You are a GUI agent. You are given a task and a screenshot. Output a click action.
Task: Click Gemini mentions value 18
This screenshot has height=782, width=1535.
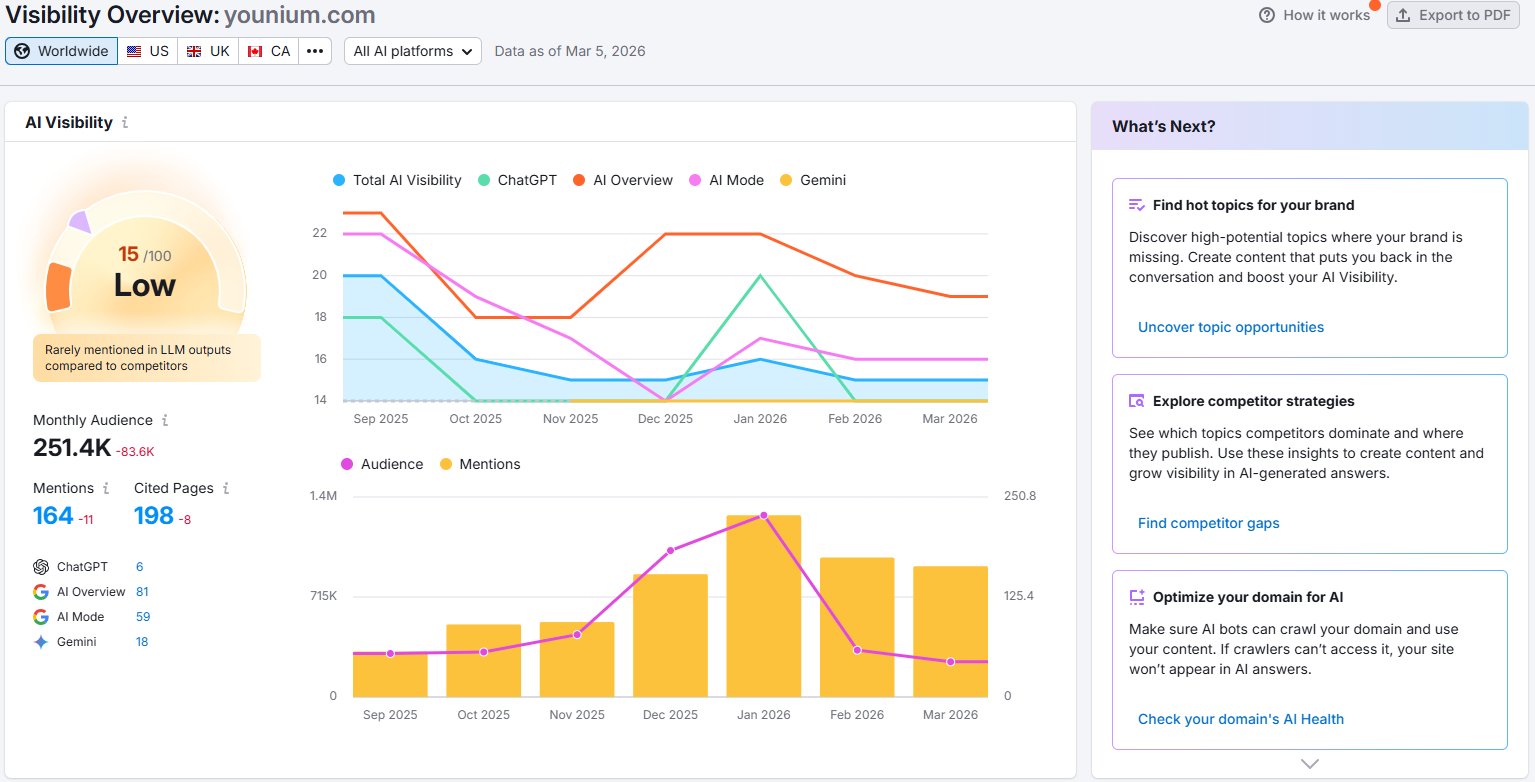[x=142, y=642]
